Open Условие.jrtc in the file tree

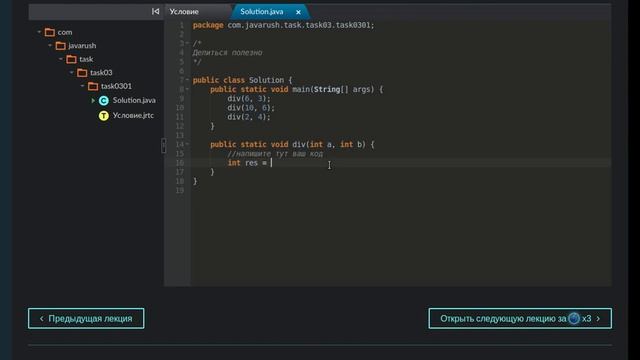[133, 116]
